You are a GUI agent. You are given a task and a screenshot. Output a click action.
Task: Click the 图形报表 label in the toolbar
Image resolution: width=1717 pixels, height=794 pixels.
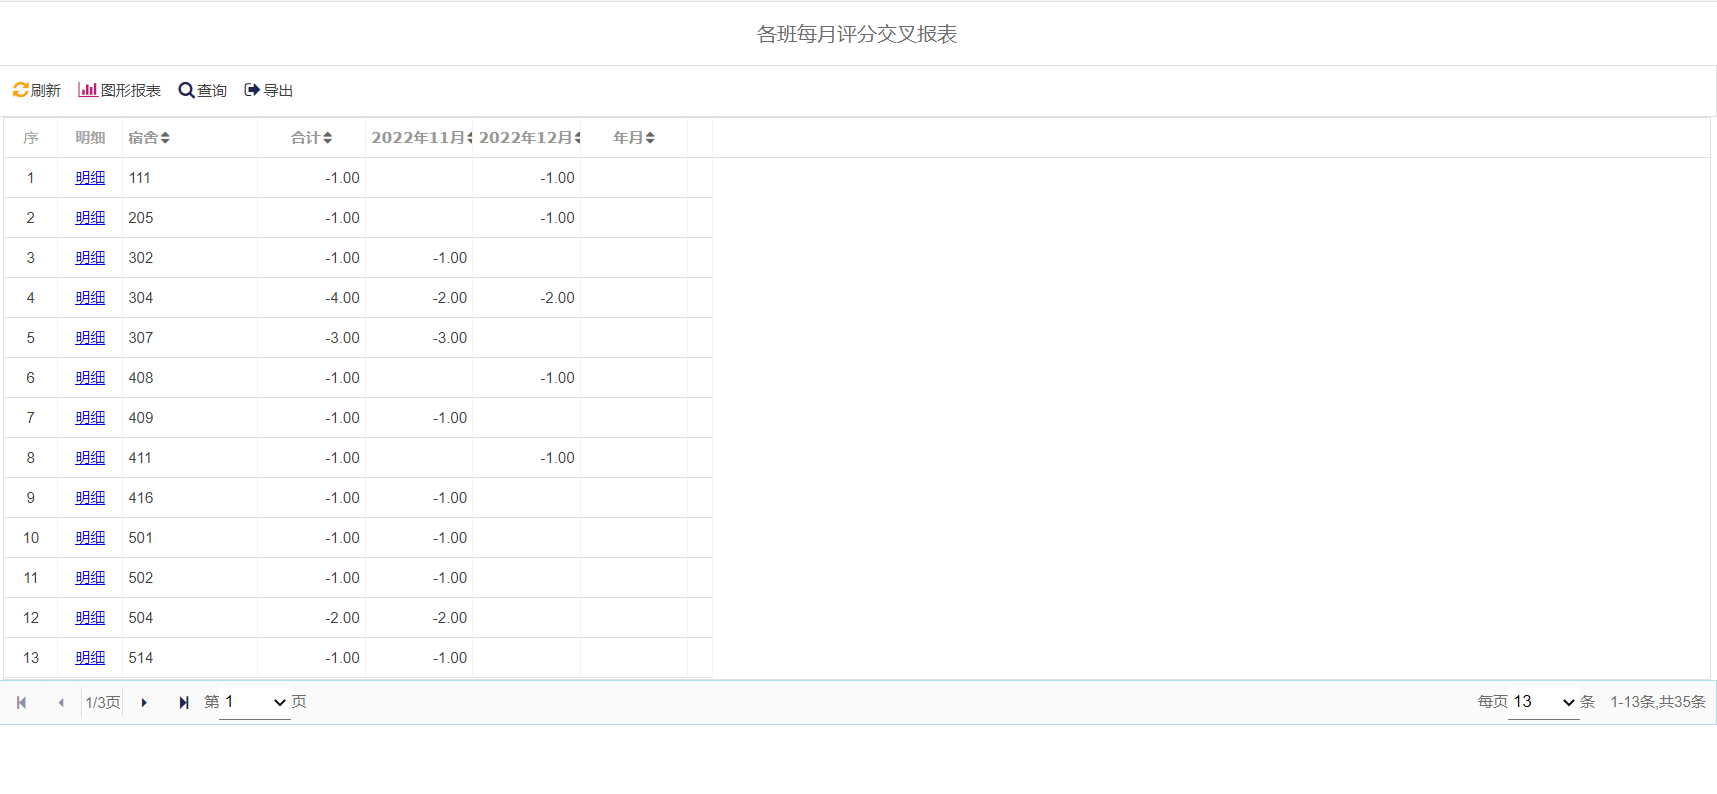(131, 90)
